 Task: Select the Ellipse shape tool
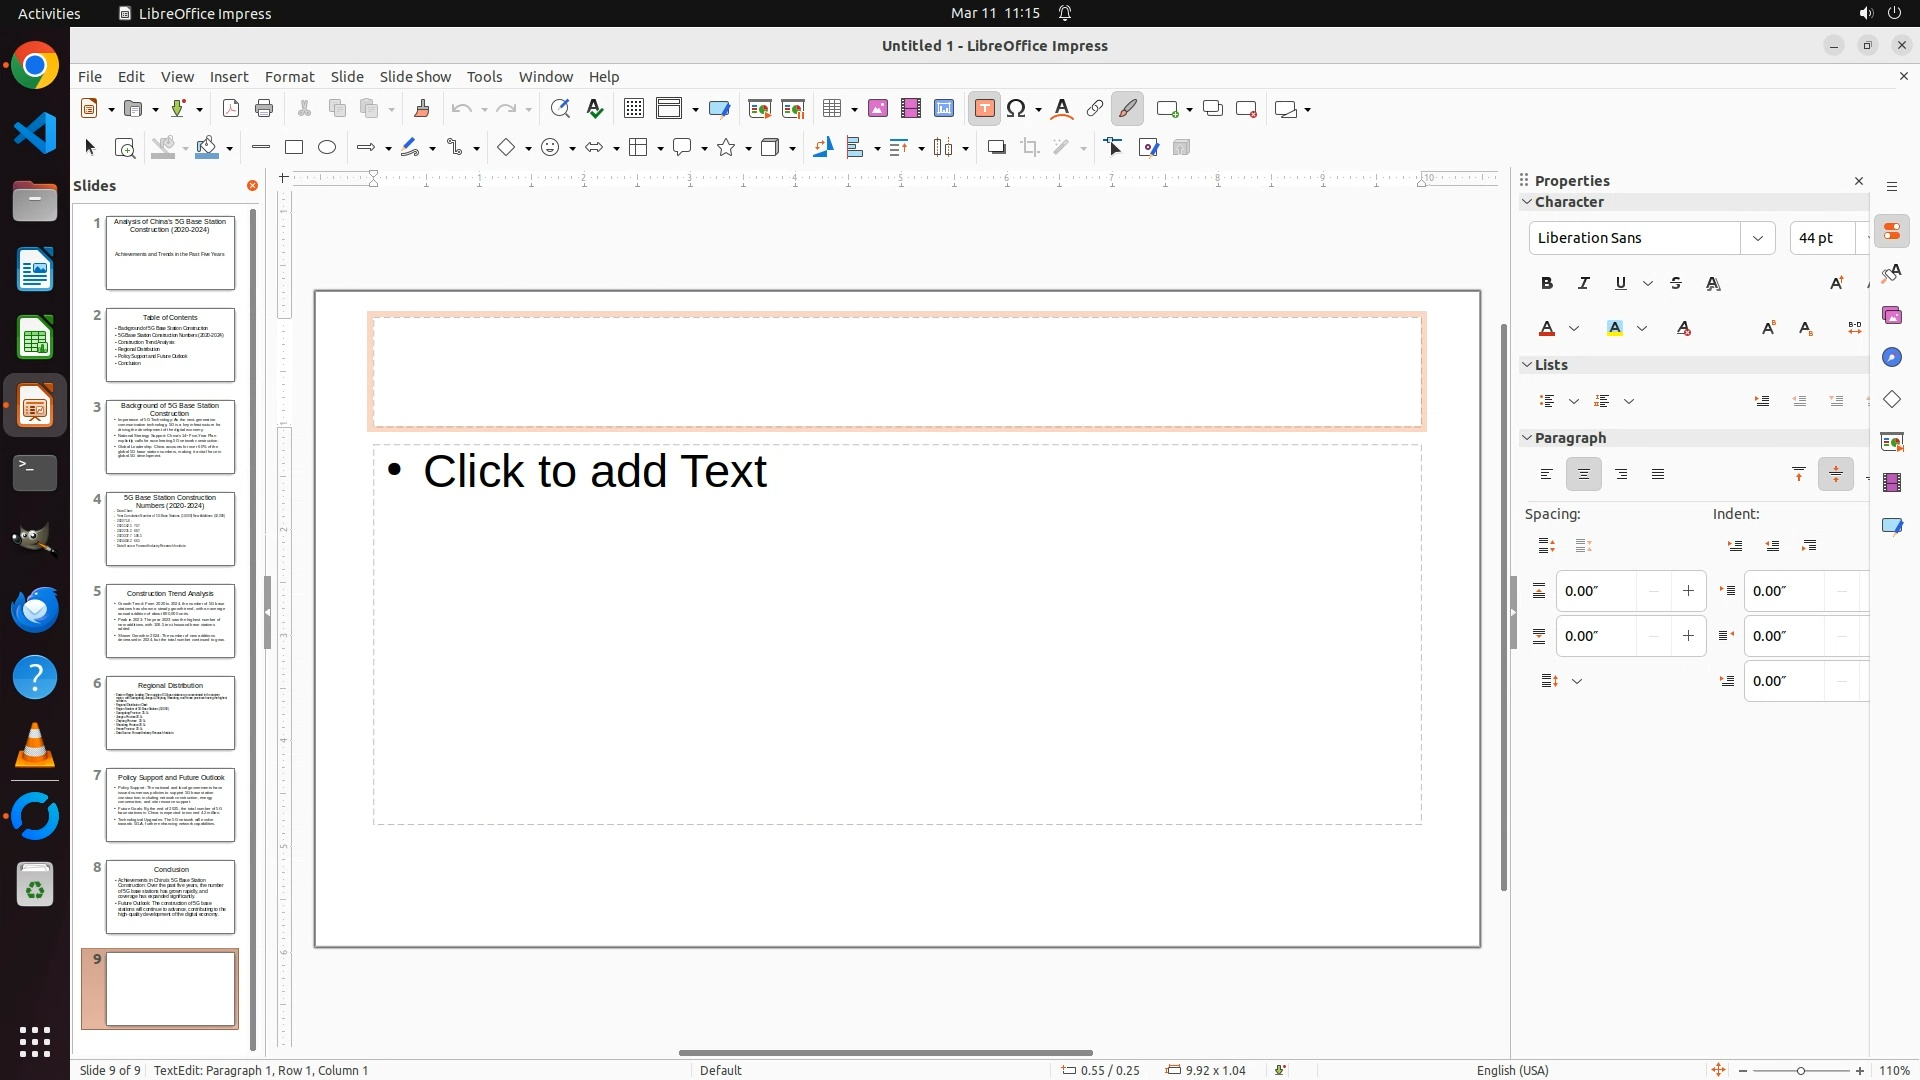point(327,148)
